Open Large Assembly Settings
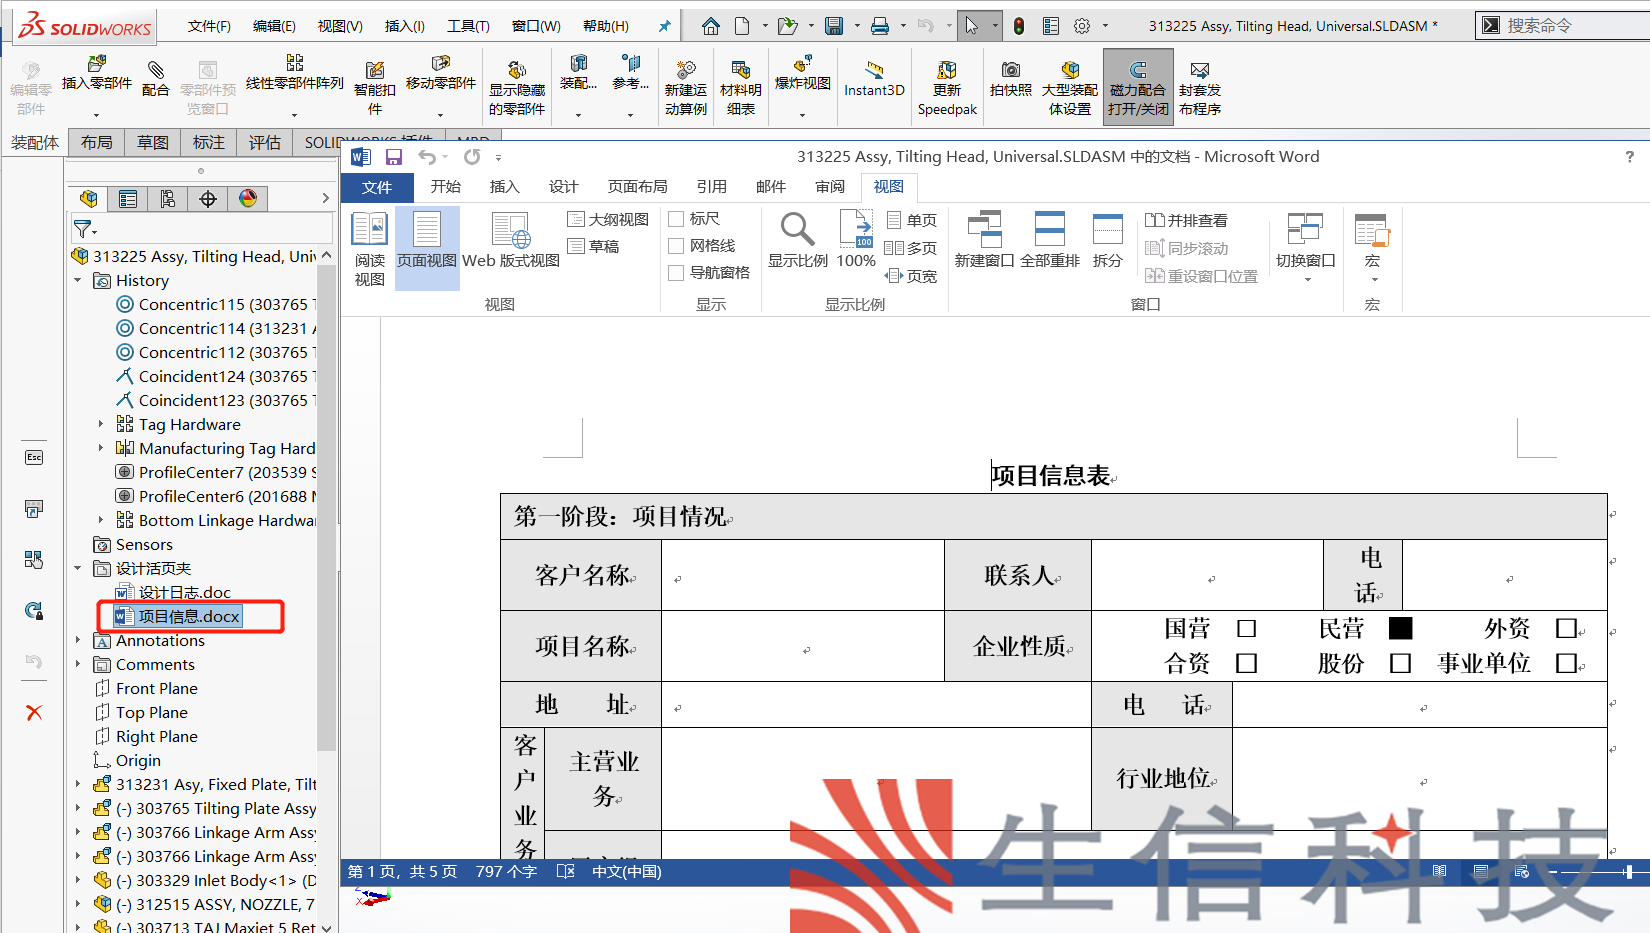This screenshot has height=933, width=1650. pos(1070,87)
